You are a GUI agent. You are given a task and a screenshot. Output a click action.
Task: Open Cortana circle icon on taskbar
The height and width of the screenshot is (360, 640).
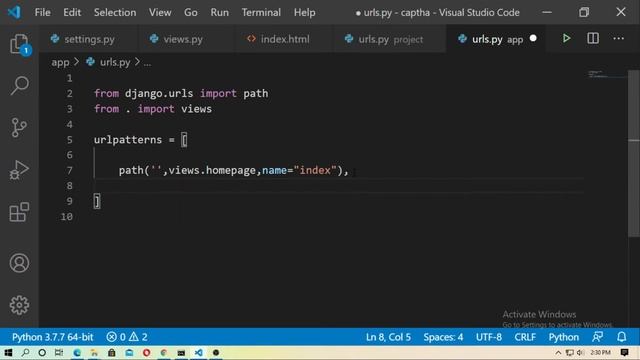42,353
